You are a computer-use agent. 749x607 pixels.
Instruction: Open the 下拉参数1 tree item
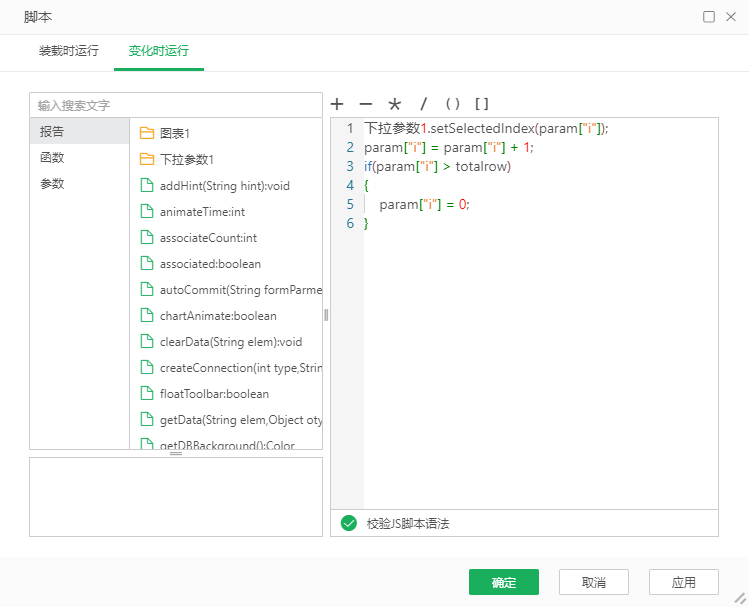187,159
